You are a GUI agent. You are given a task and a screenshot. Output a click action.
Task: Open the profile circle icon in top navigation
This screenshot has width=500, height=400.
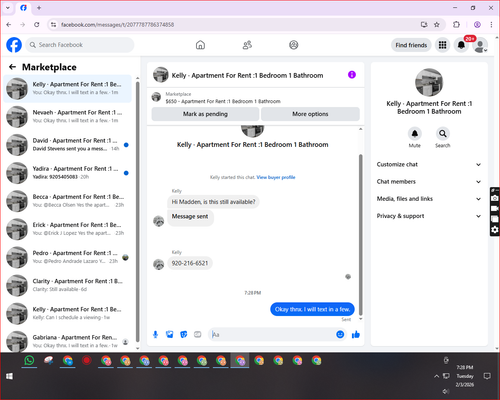coord(294,45)
